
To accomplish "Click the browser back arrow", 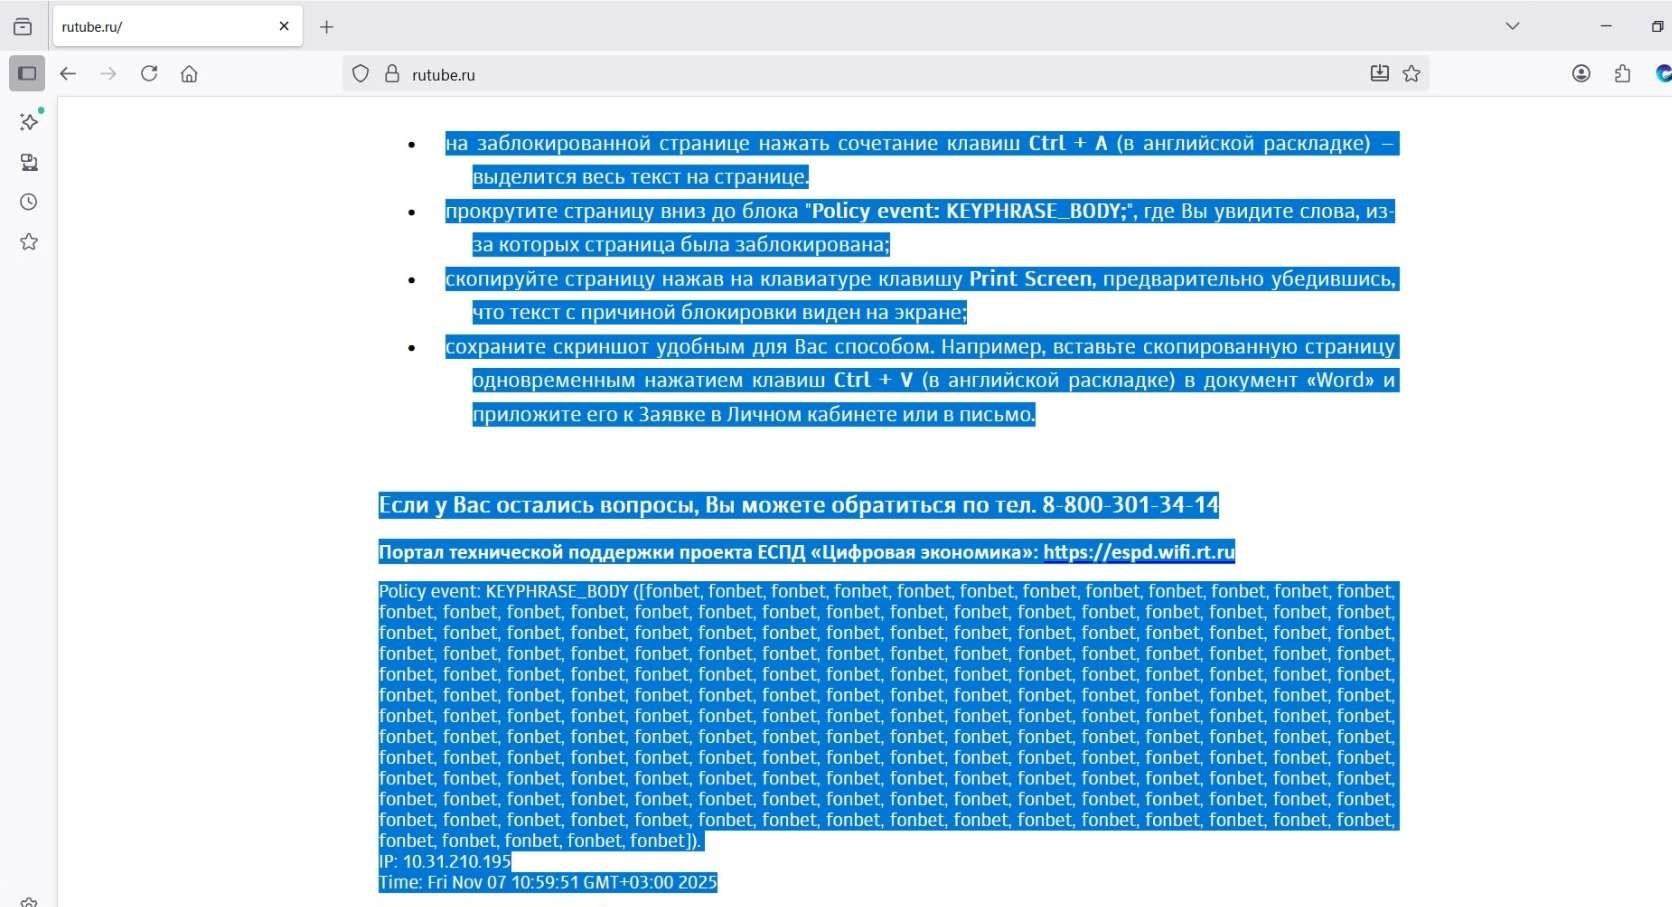I will click(68, 74).
